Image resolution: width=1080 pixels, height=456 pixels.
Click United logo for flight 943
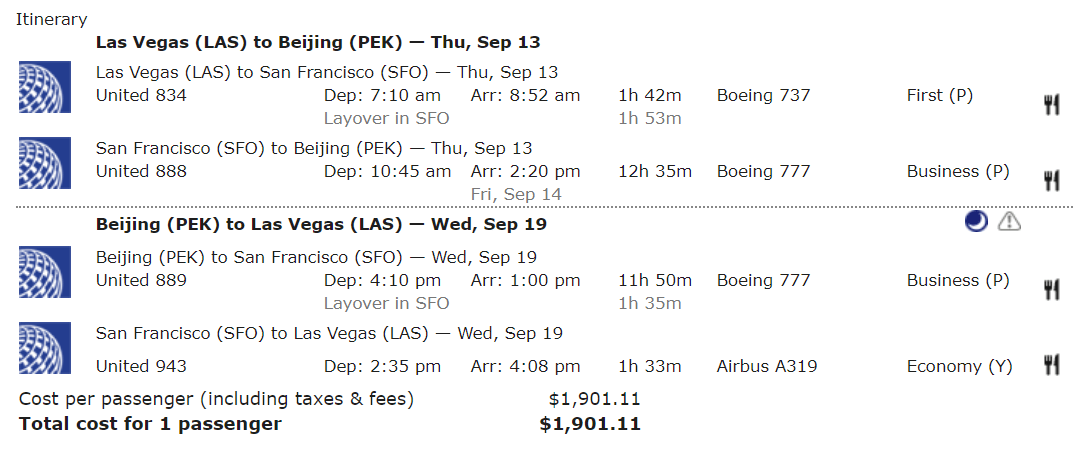click(45, 348)
